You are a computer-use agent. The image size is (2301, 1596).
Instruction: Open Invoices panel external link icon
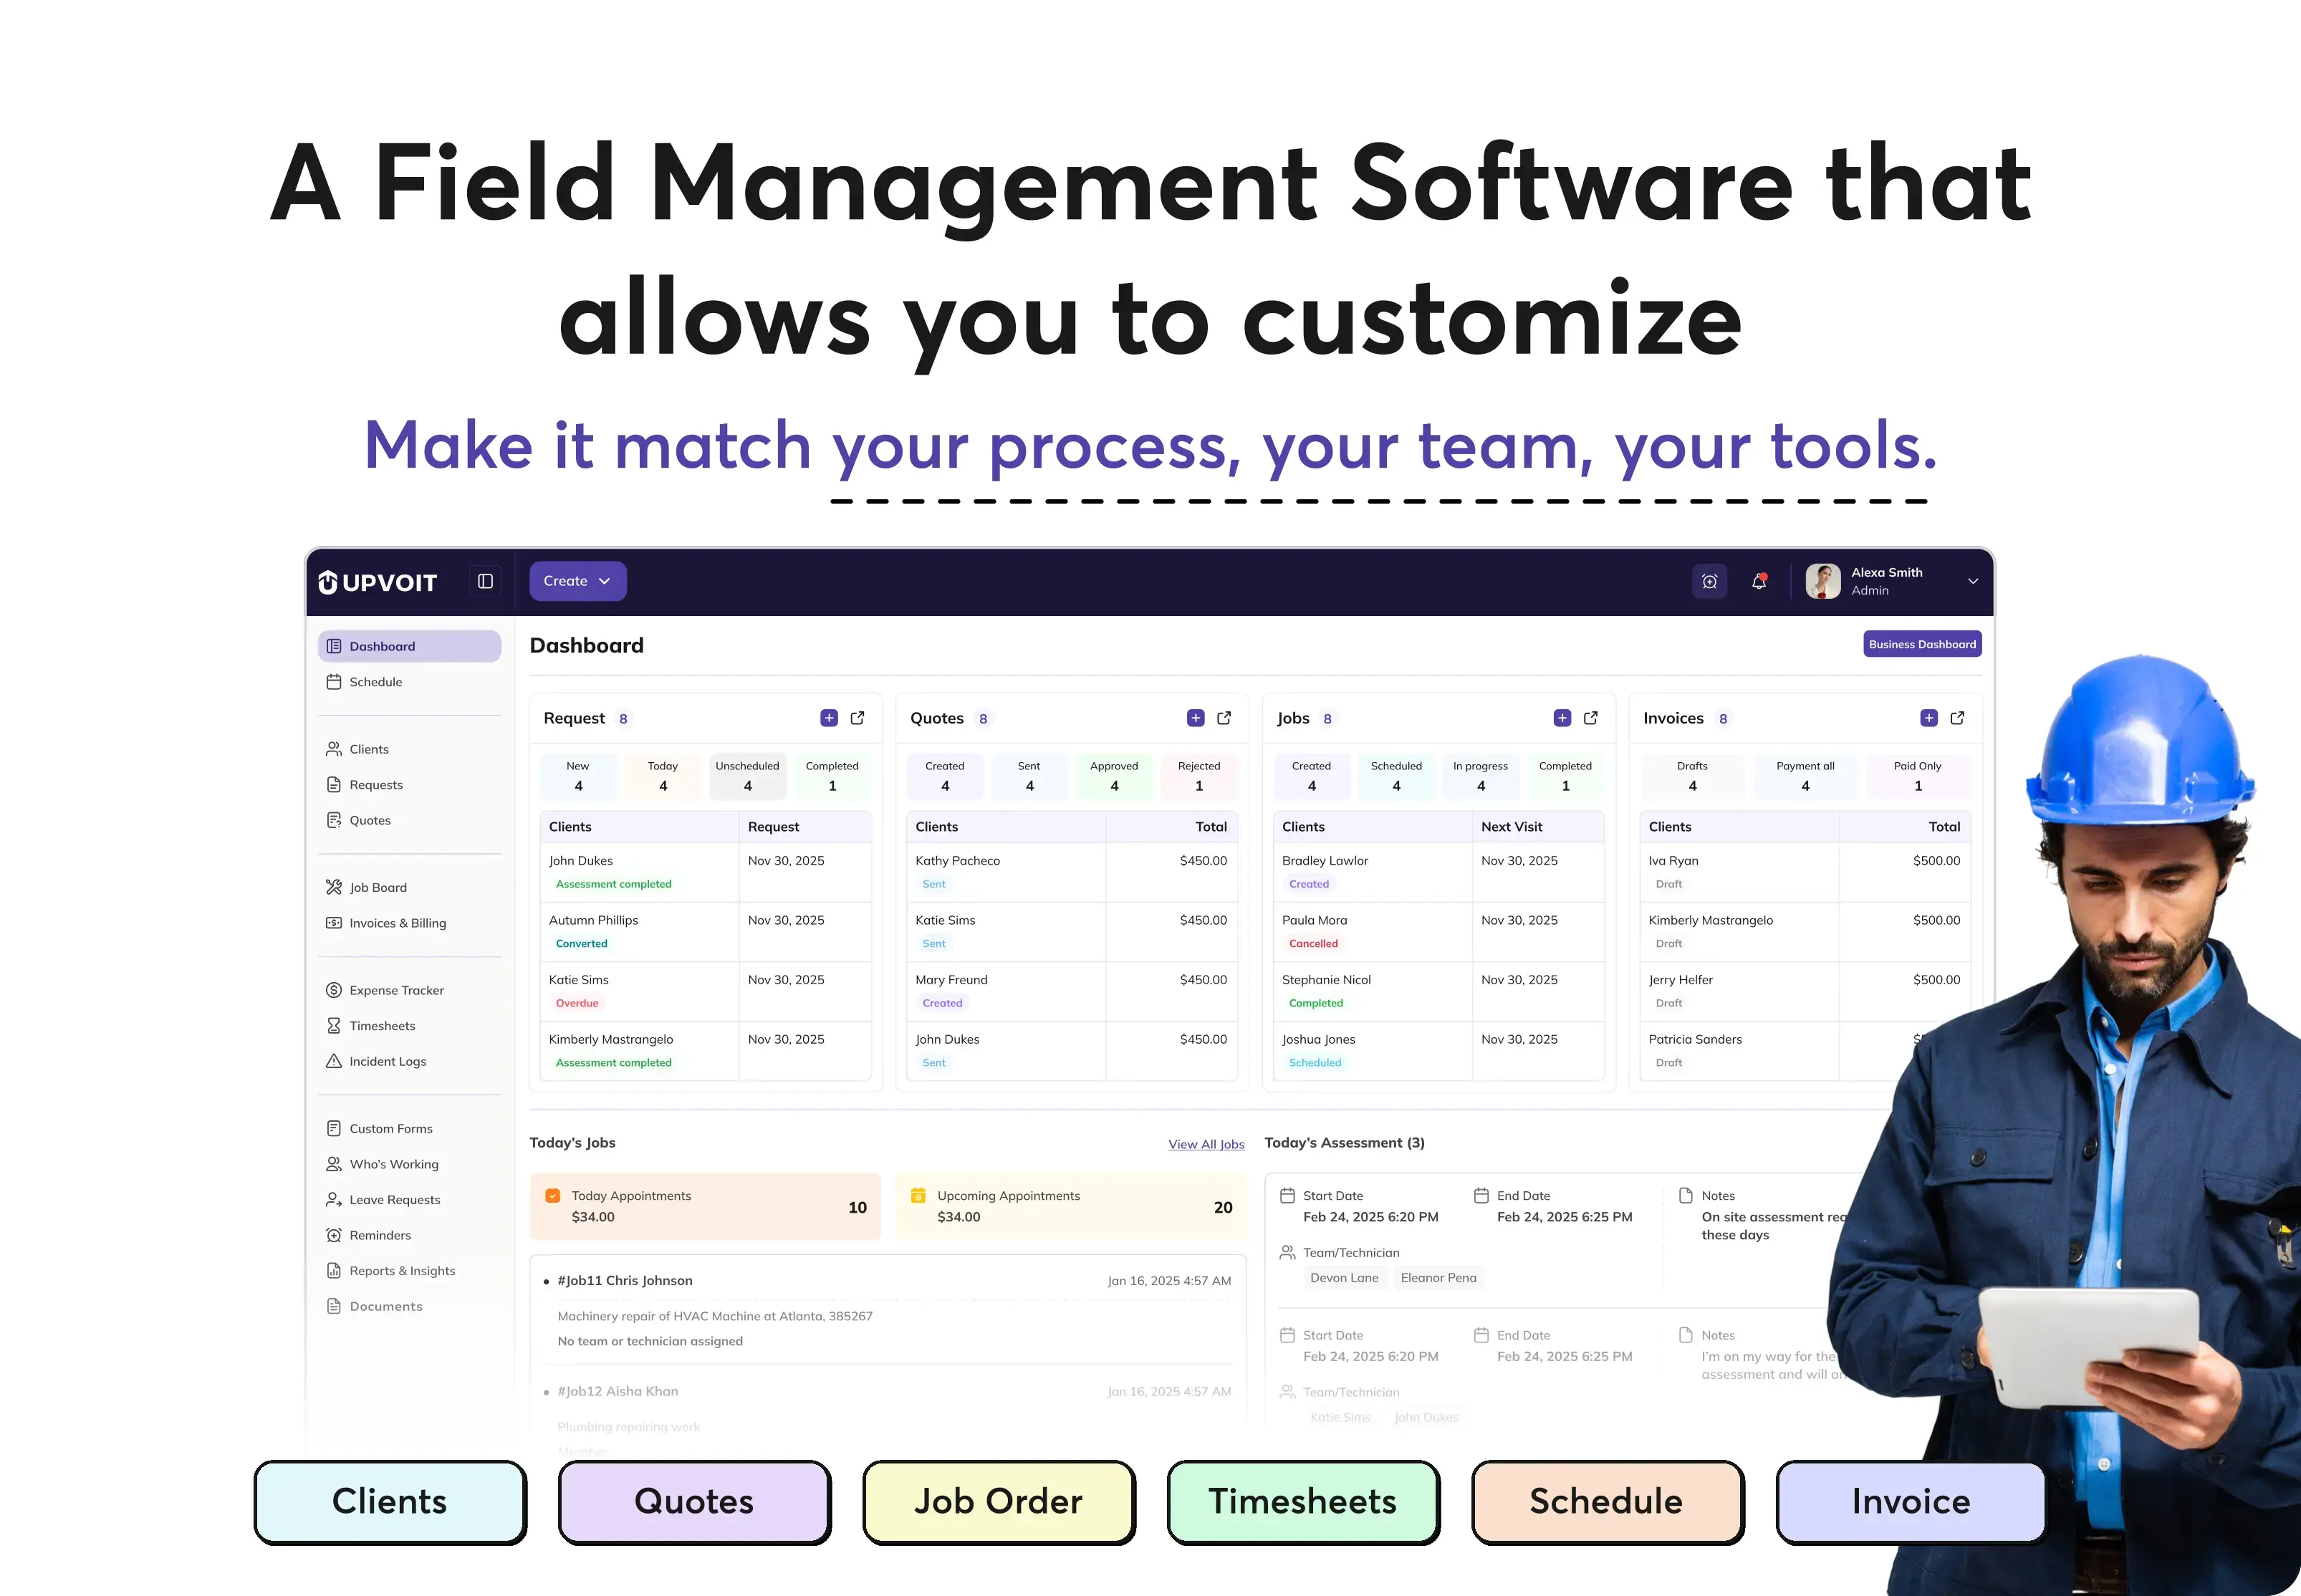coord(1957,718)
